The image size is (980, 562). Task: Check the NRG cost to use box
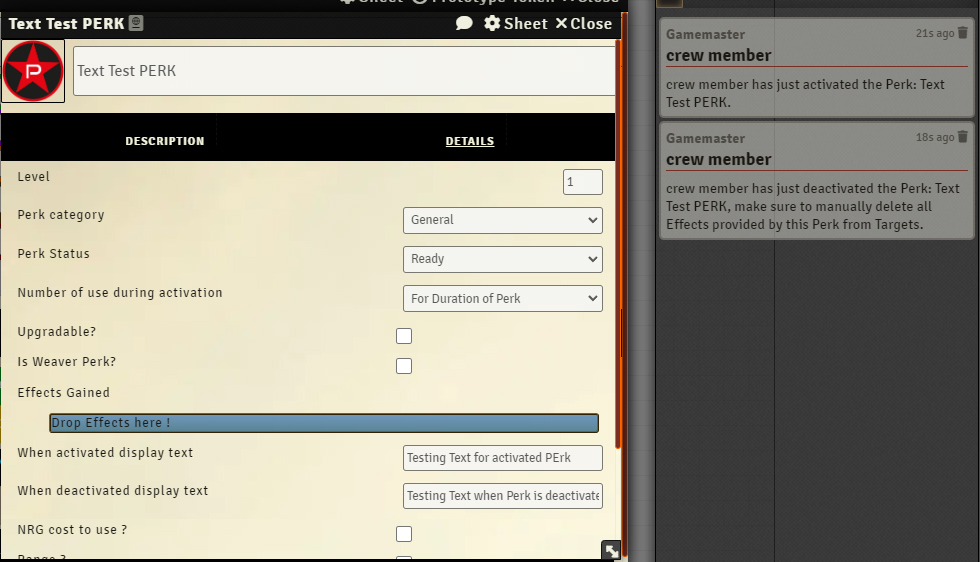pos(404,534)
